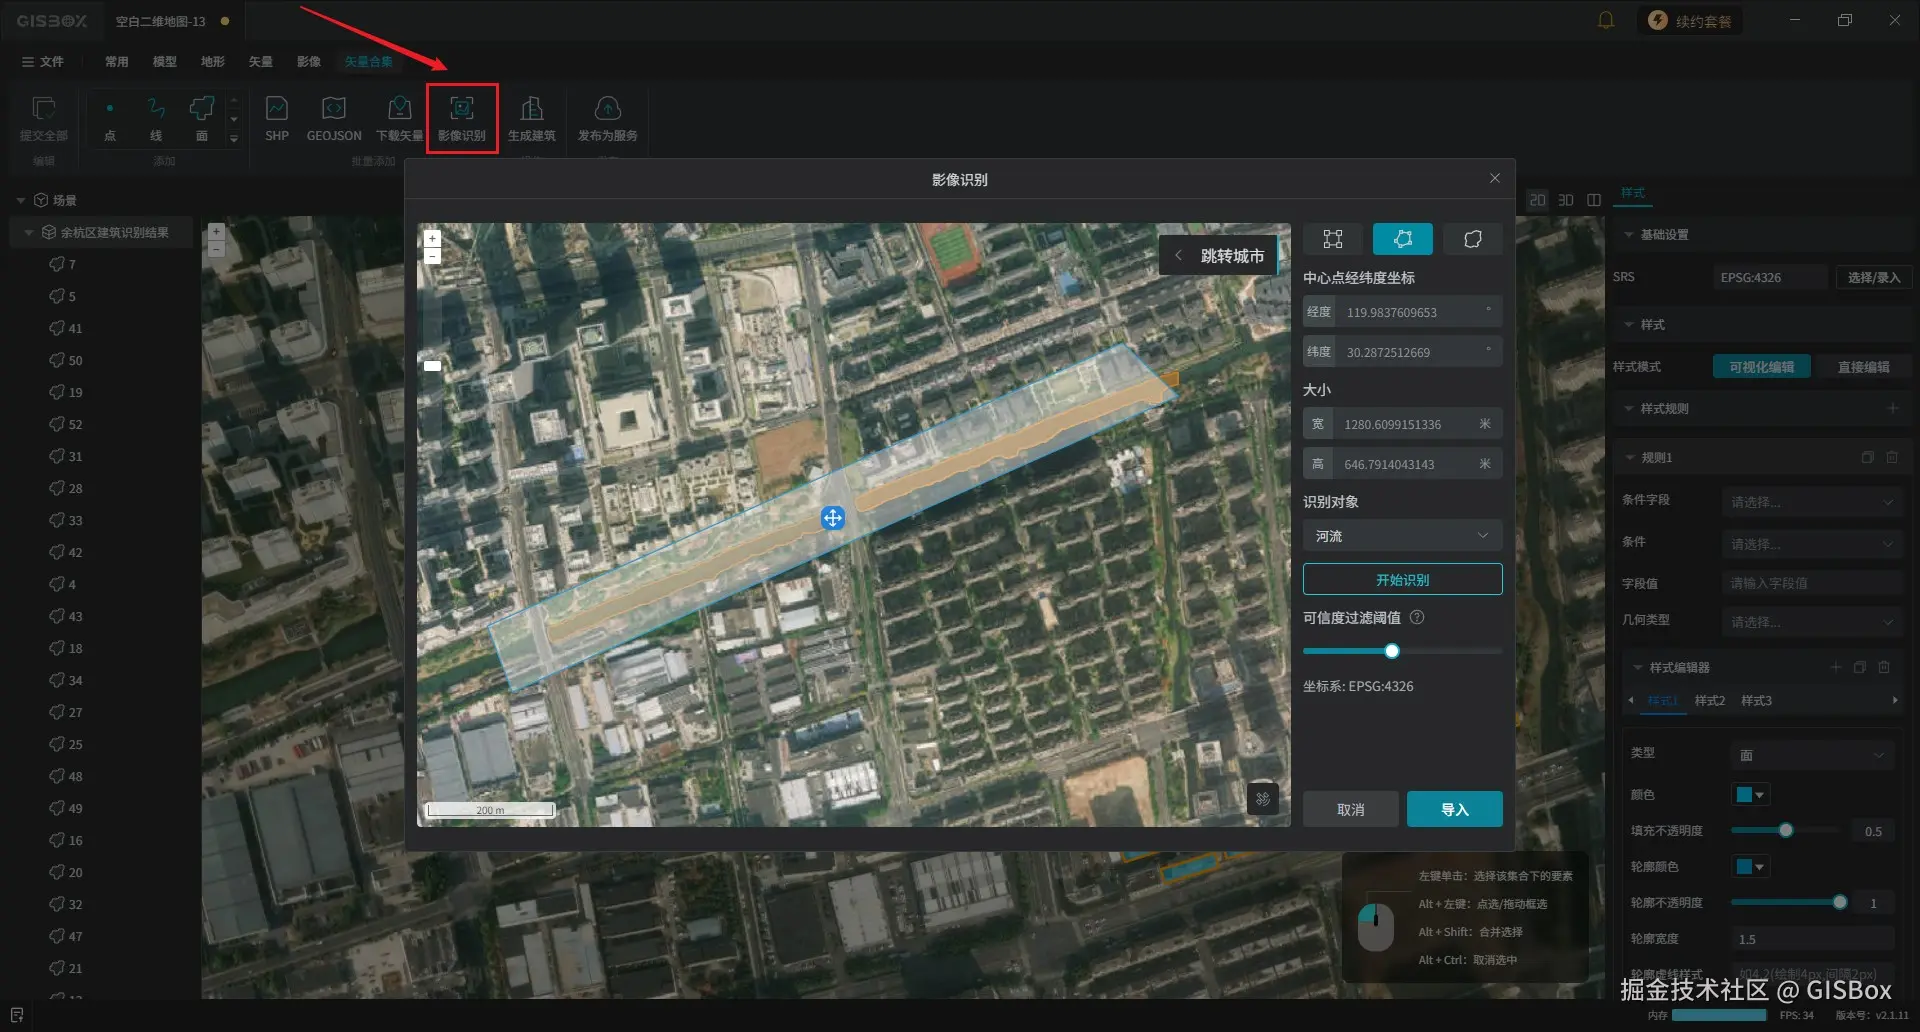Select the 面 polygon drawing tool
Screen dimensions: 1920x1032
tap(202, 118)
